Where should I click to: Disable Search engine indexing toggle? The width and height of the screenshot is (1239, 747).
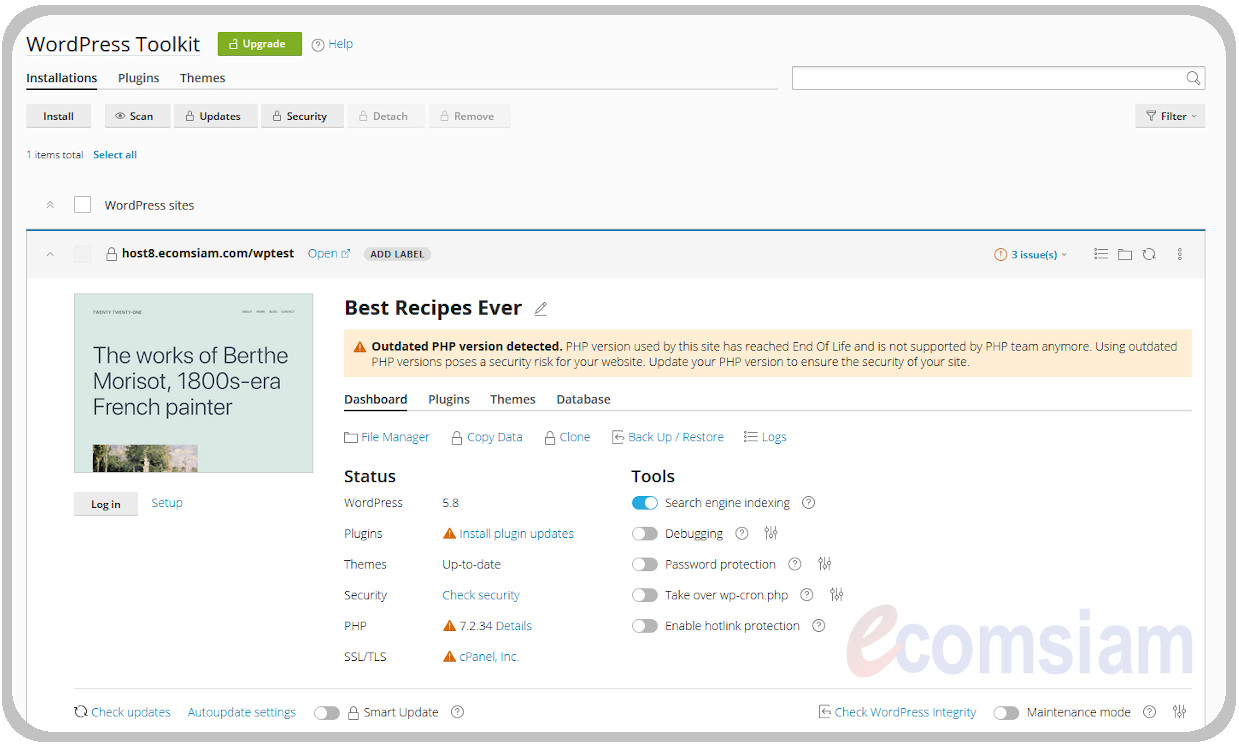tap(645, 503)
